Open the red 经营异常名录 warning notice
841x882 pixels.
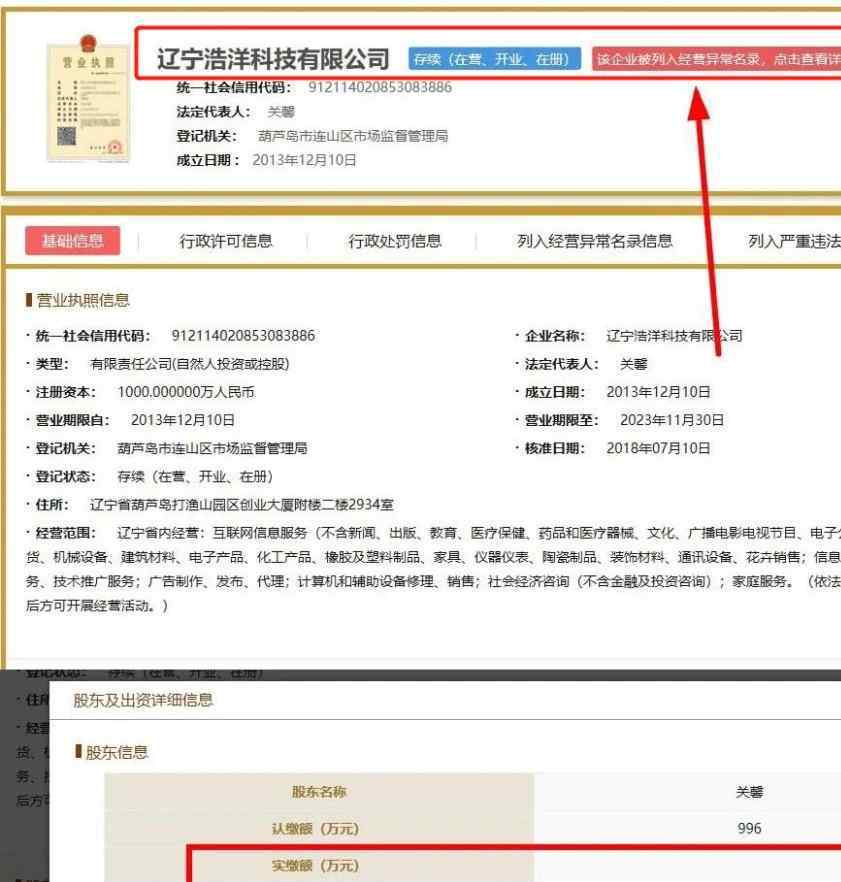click(715, 59)
